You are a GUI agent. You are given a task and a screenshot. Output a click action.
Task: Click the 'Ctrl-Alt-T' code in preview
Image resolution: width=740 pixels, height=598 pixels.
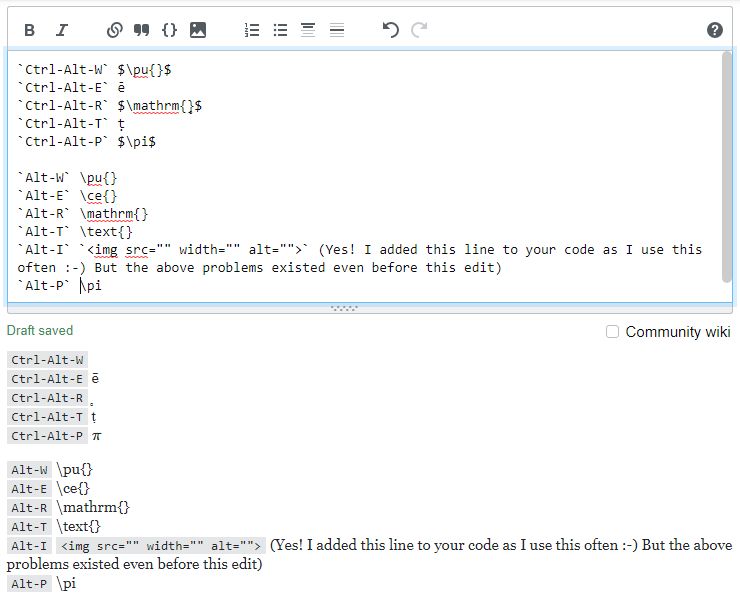[47, 417]
